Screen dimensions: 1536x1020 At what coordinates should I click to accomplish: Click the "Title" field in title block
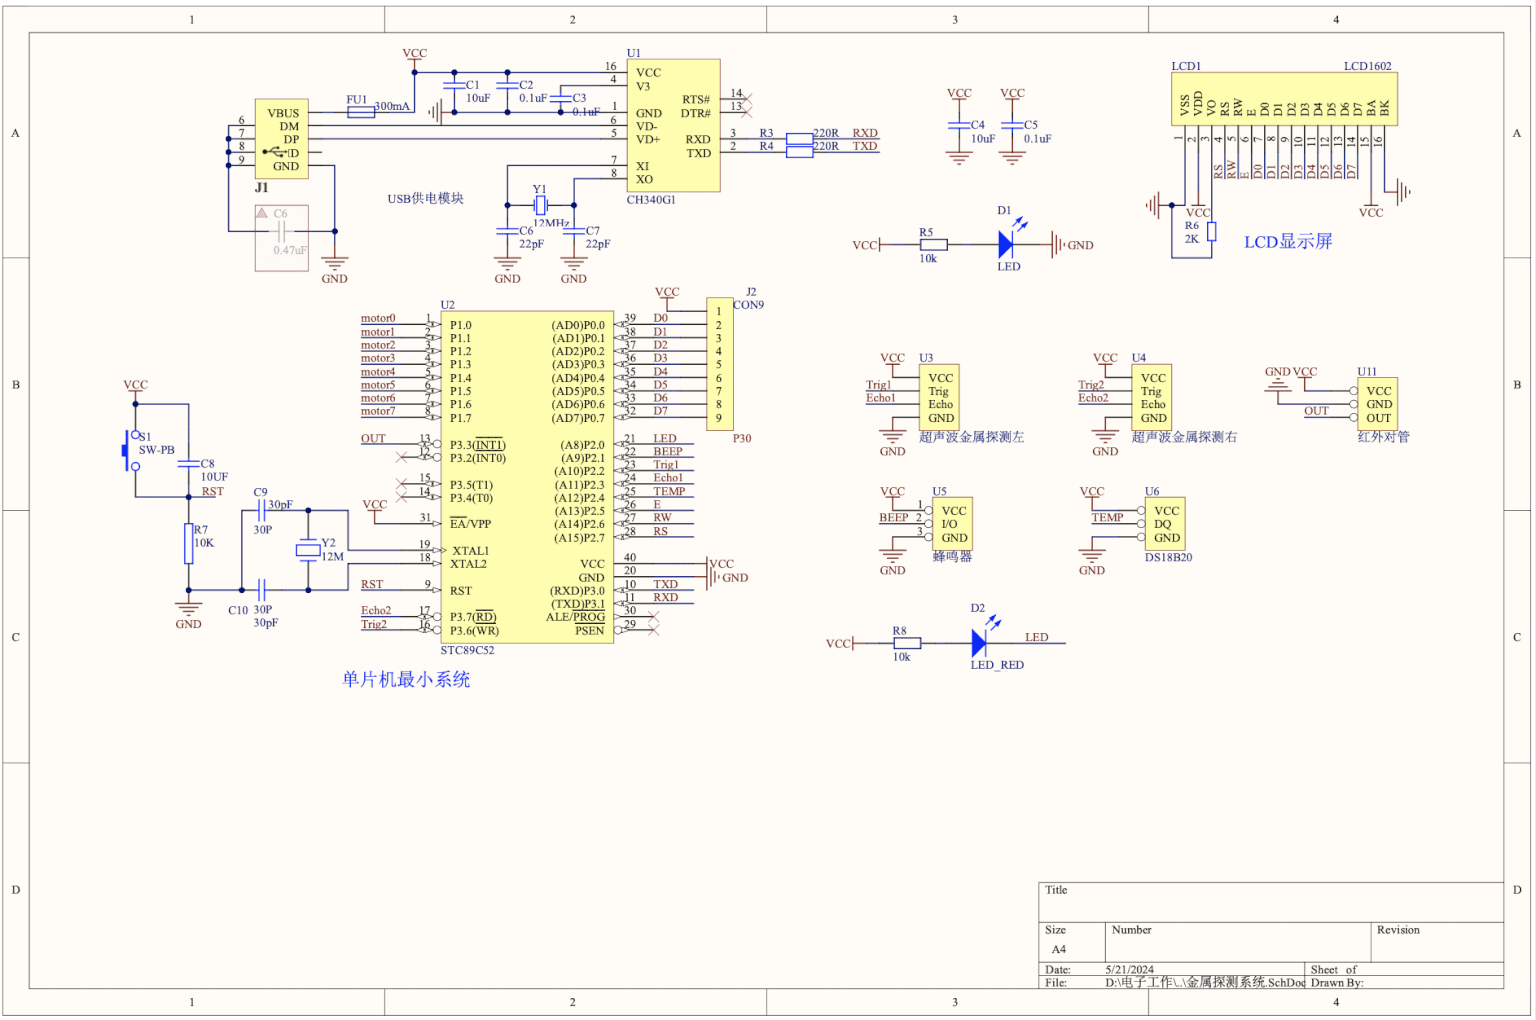coord(1271,902)
